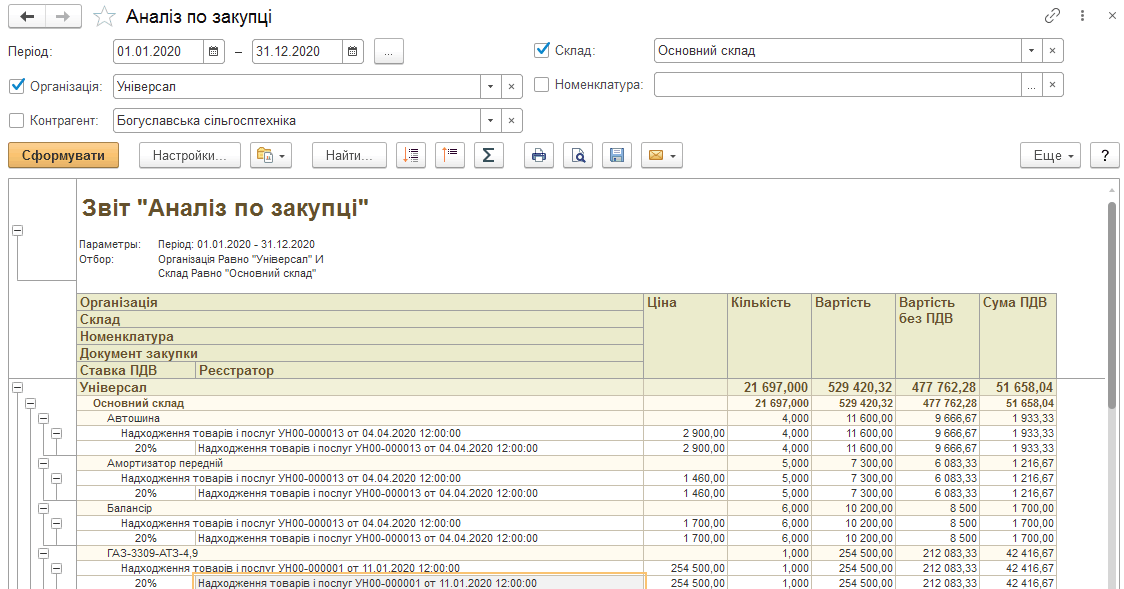The width and height of the screenshot is (1124, 589).
Task: Collapse the Балансір group
Action: coord(43,509)
